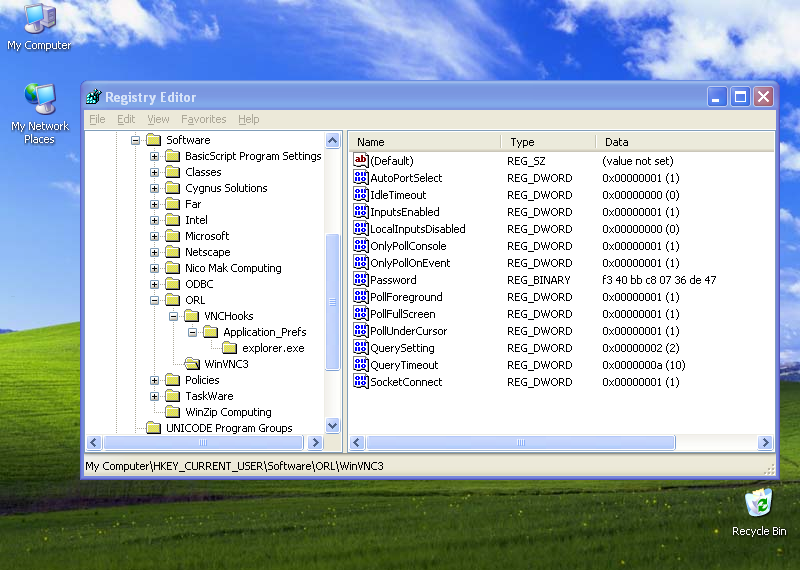The height and width of the screenshot is (570, 800).
Task: Click the tree pane vertical scrollbar thumb
Action: tap(333, 302)
